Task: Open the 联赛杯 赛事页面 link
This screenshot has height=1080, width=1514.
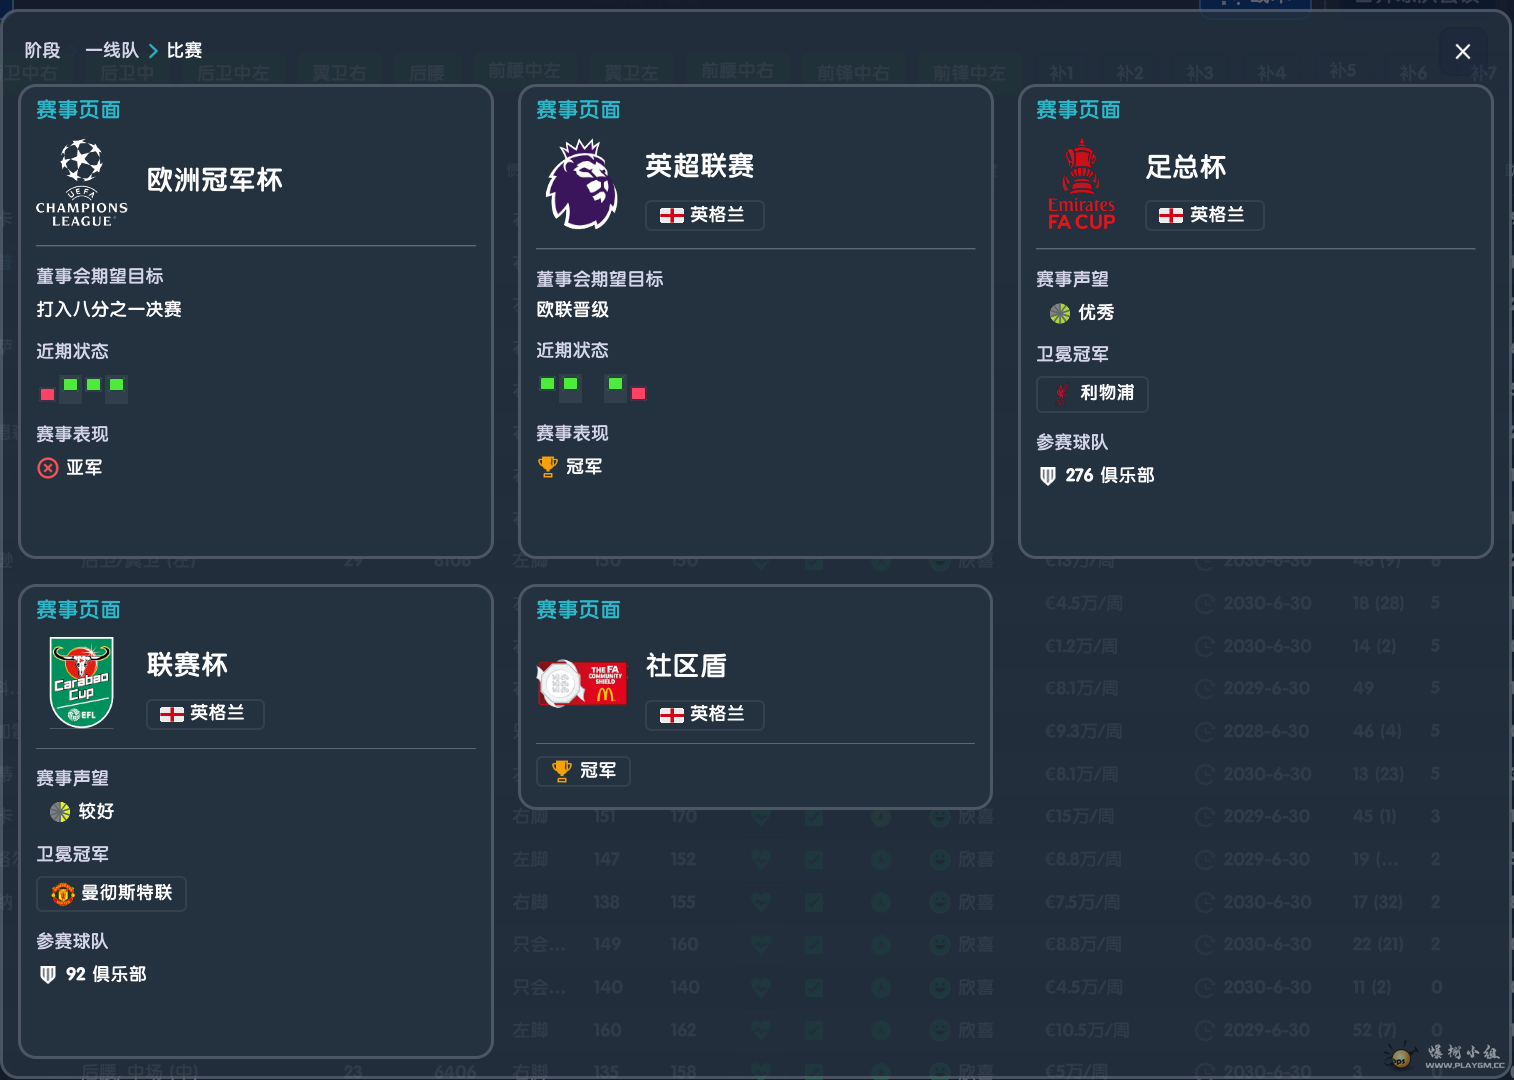Action: 78,610
